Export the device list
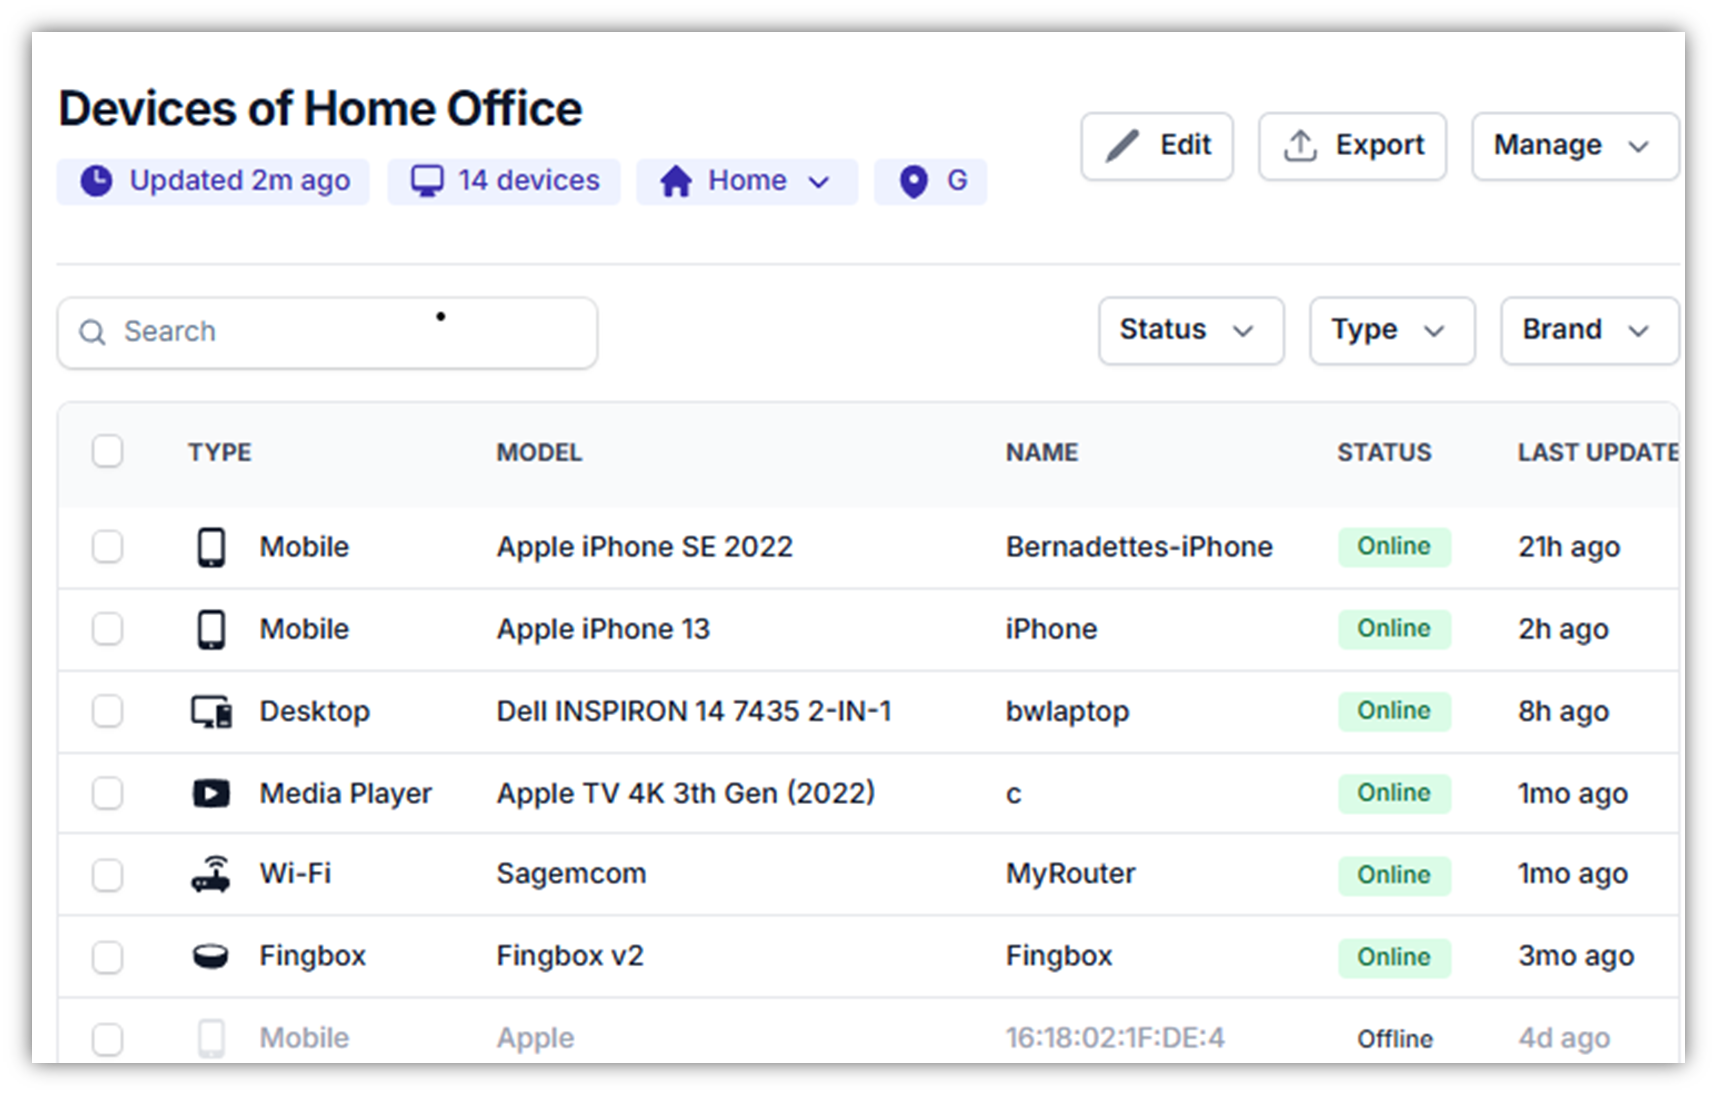Screen dimensions: 1717x1095 click(x=1352, y=146)
